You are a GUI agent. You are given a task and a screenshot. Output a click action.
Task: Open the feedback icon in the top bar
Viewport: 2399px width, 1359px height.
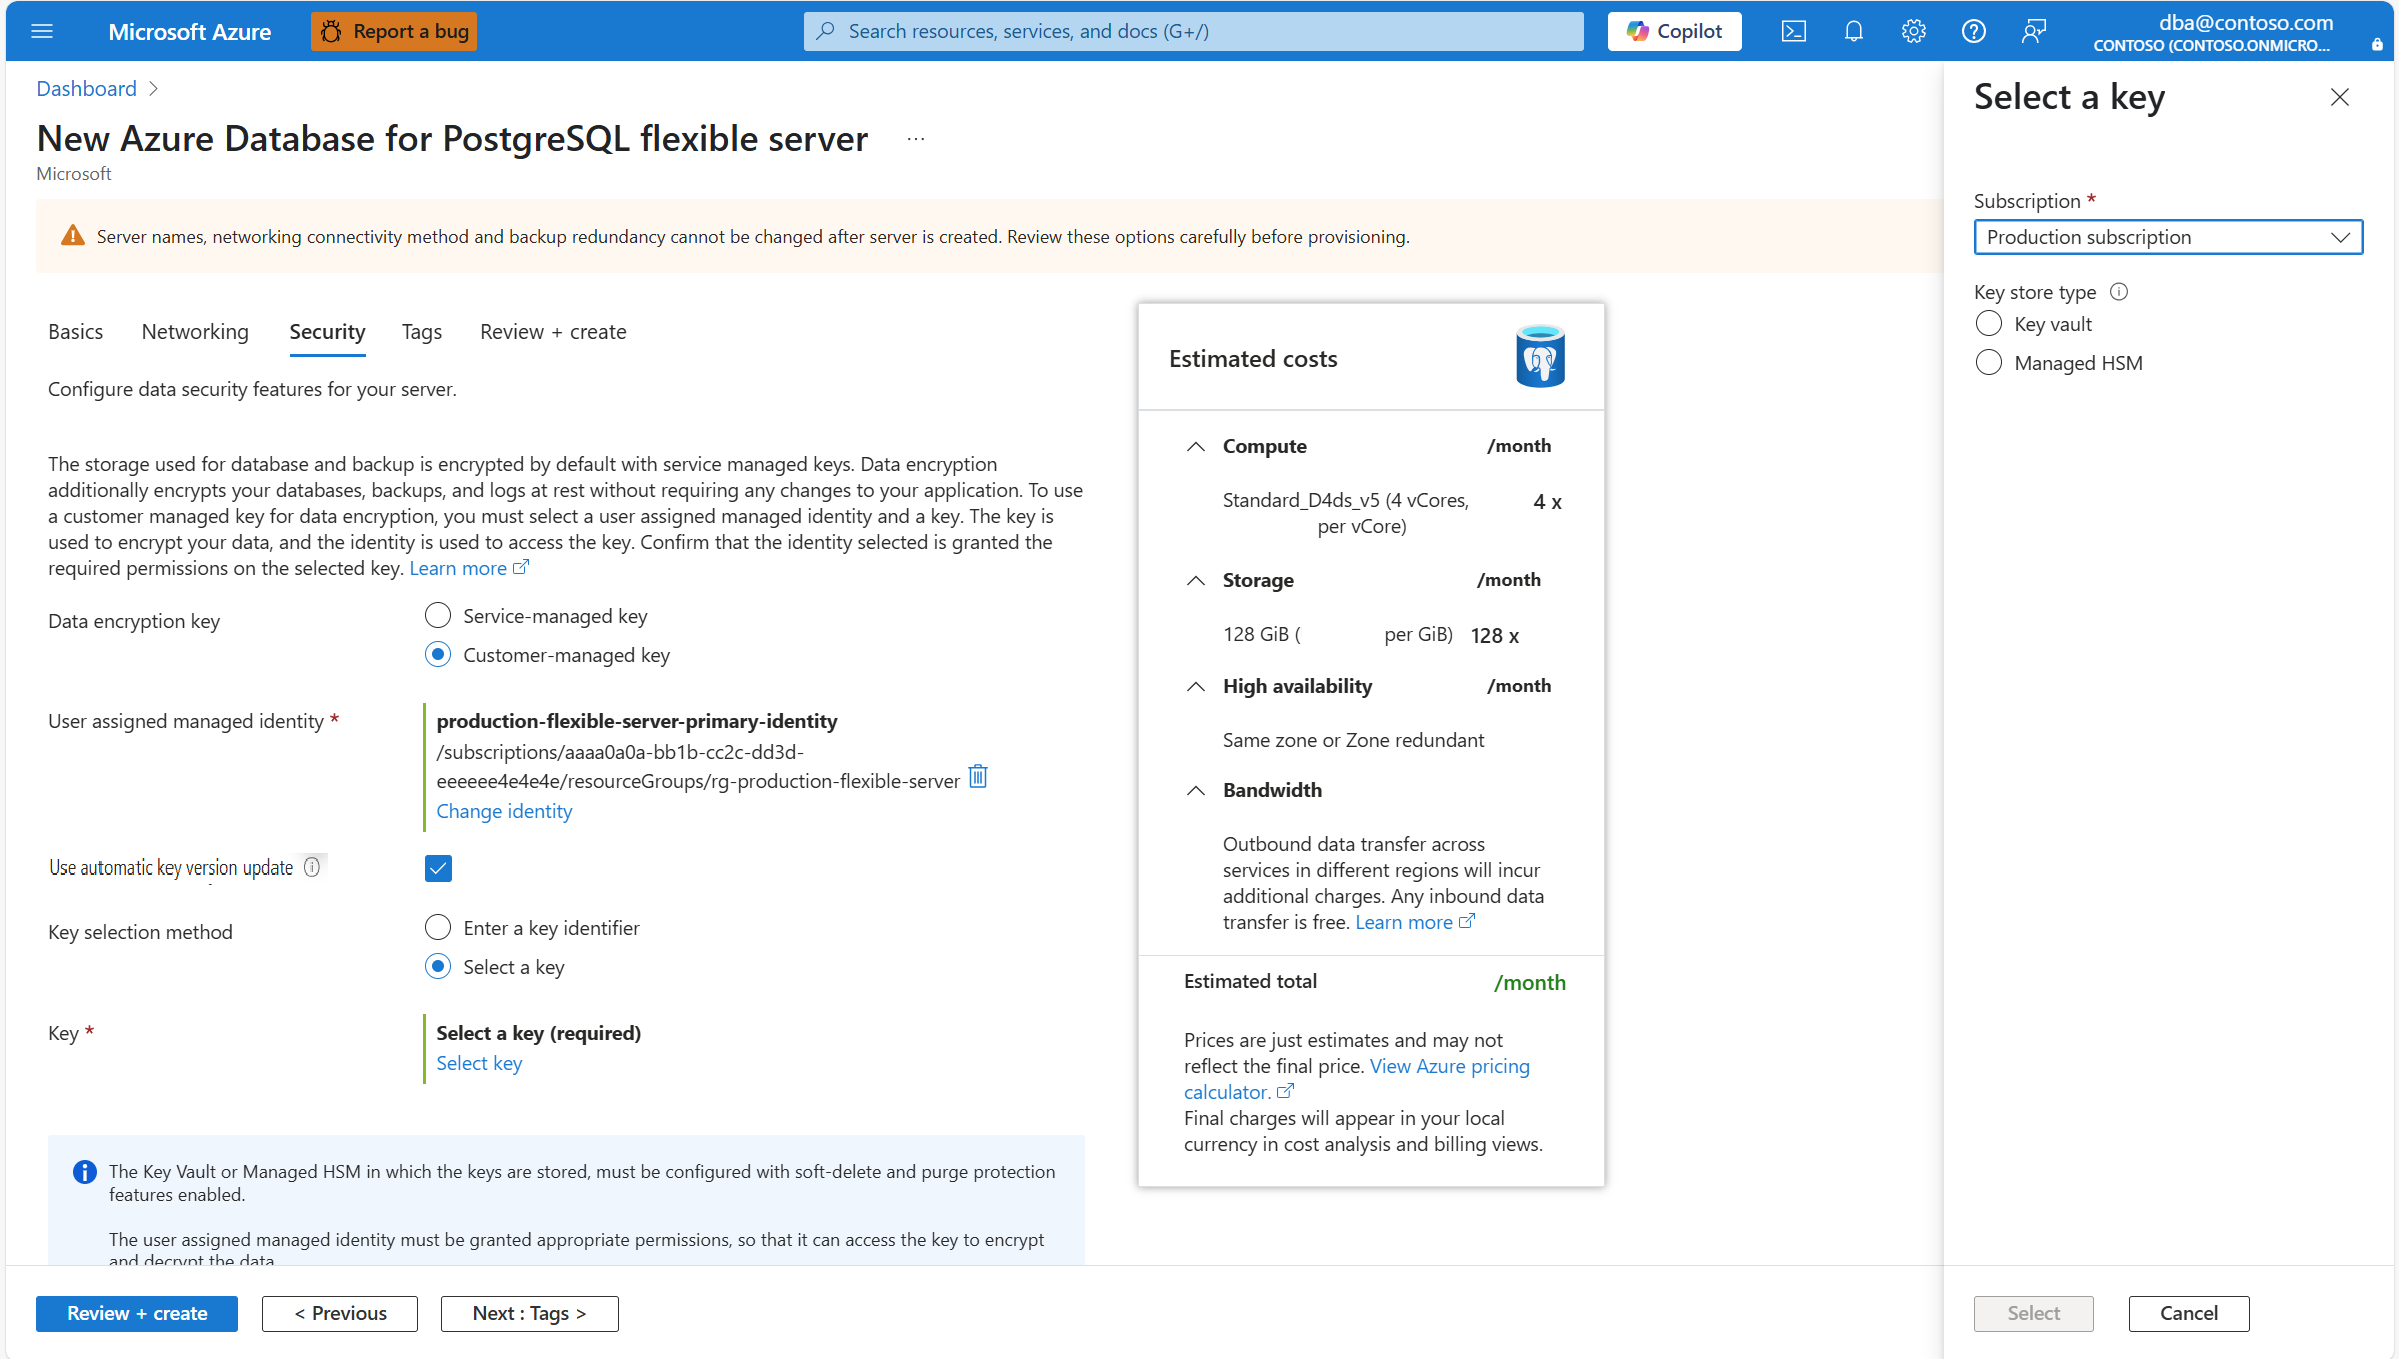[x=2034, y=31]
